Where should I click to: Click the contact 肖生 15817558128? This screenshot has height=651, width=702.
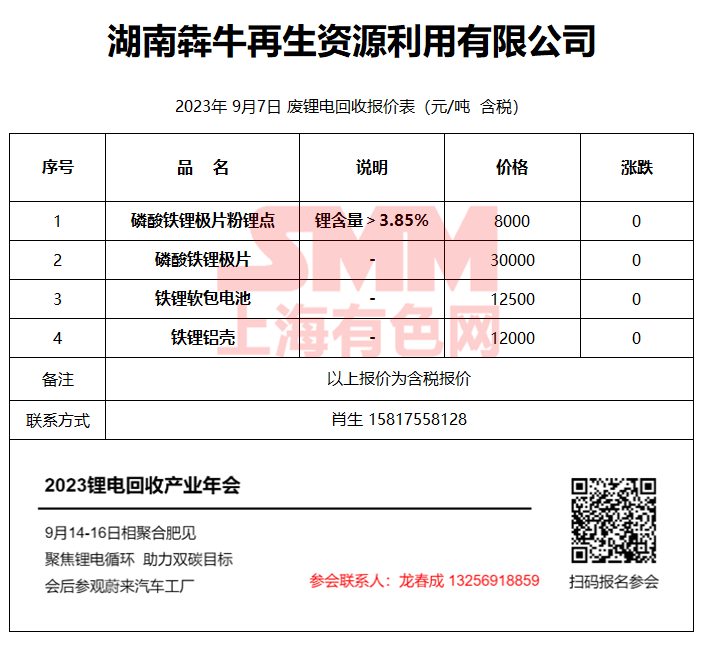pyautogui.click(x=399, y=420)
